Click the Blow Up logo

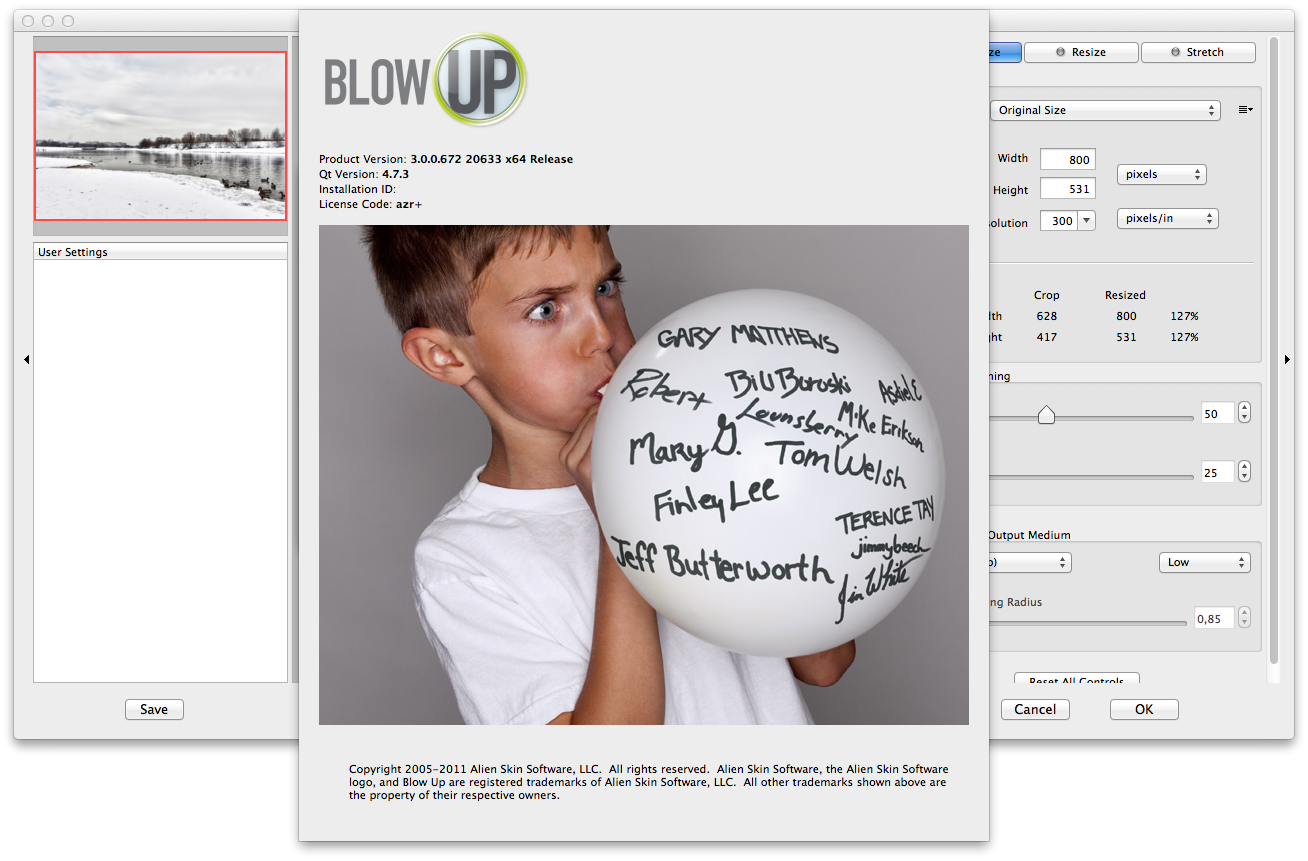425,81
